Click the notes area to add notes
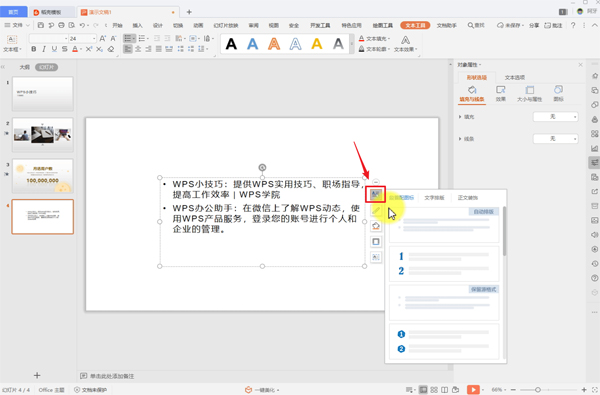The width and height of the screenshot is (600, 395). coord(107,376)
